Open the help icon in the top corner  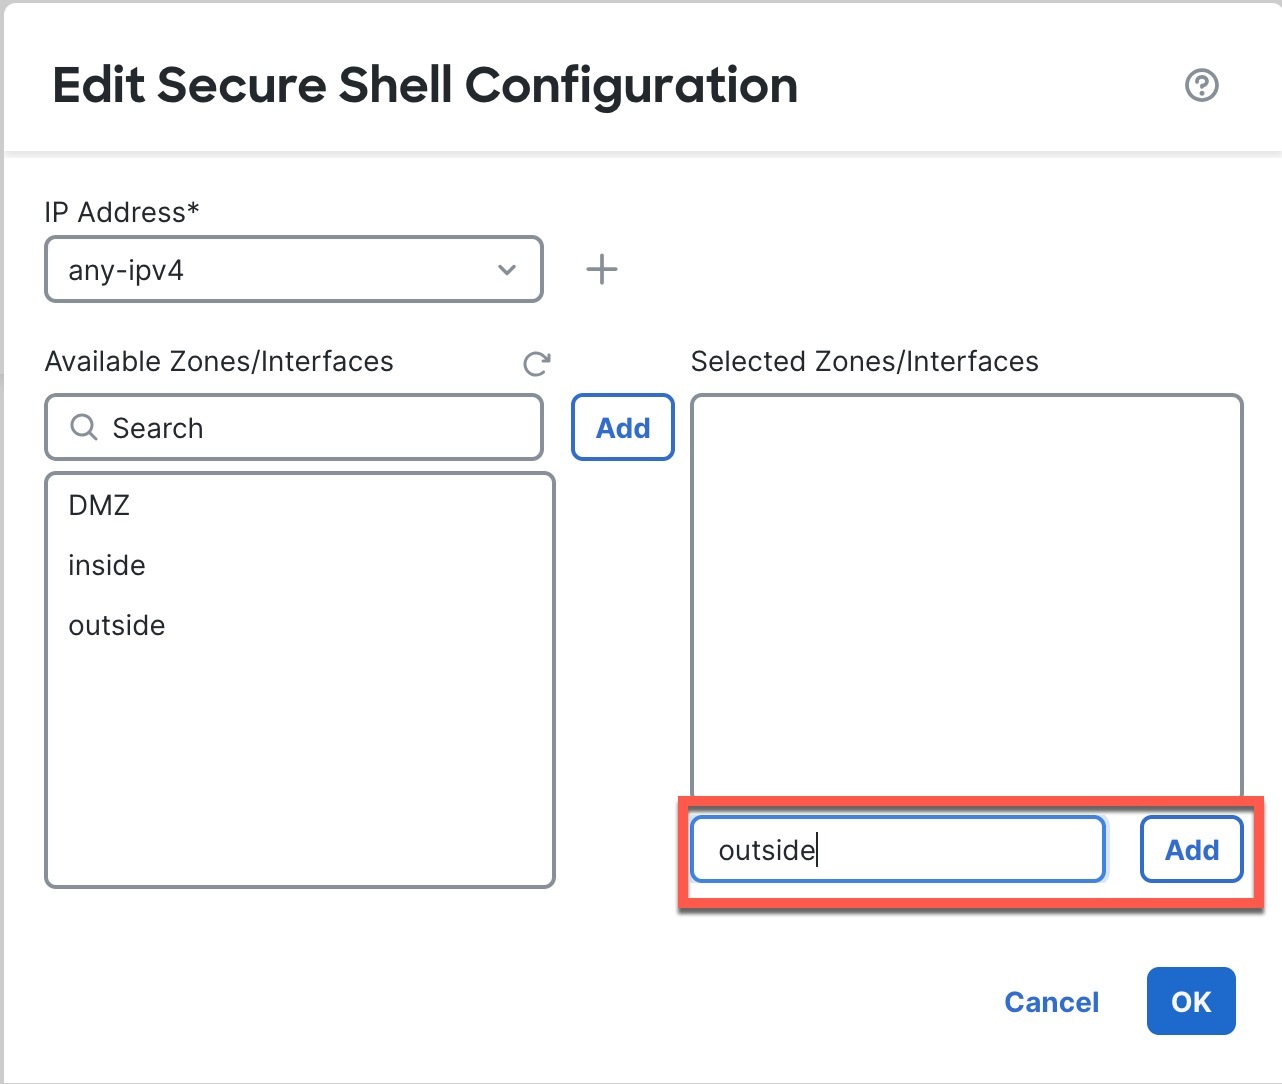(x=1202, y=86)
